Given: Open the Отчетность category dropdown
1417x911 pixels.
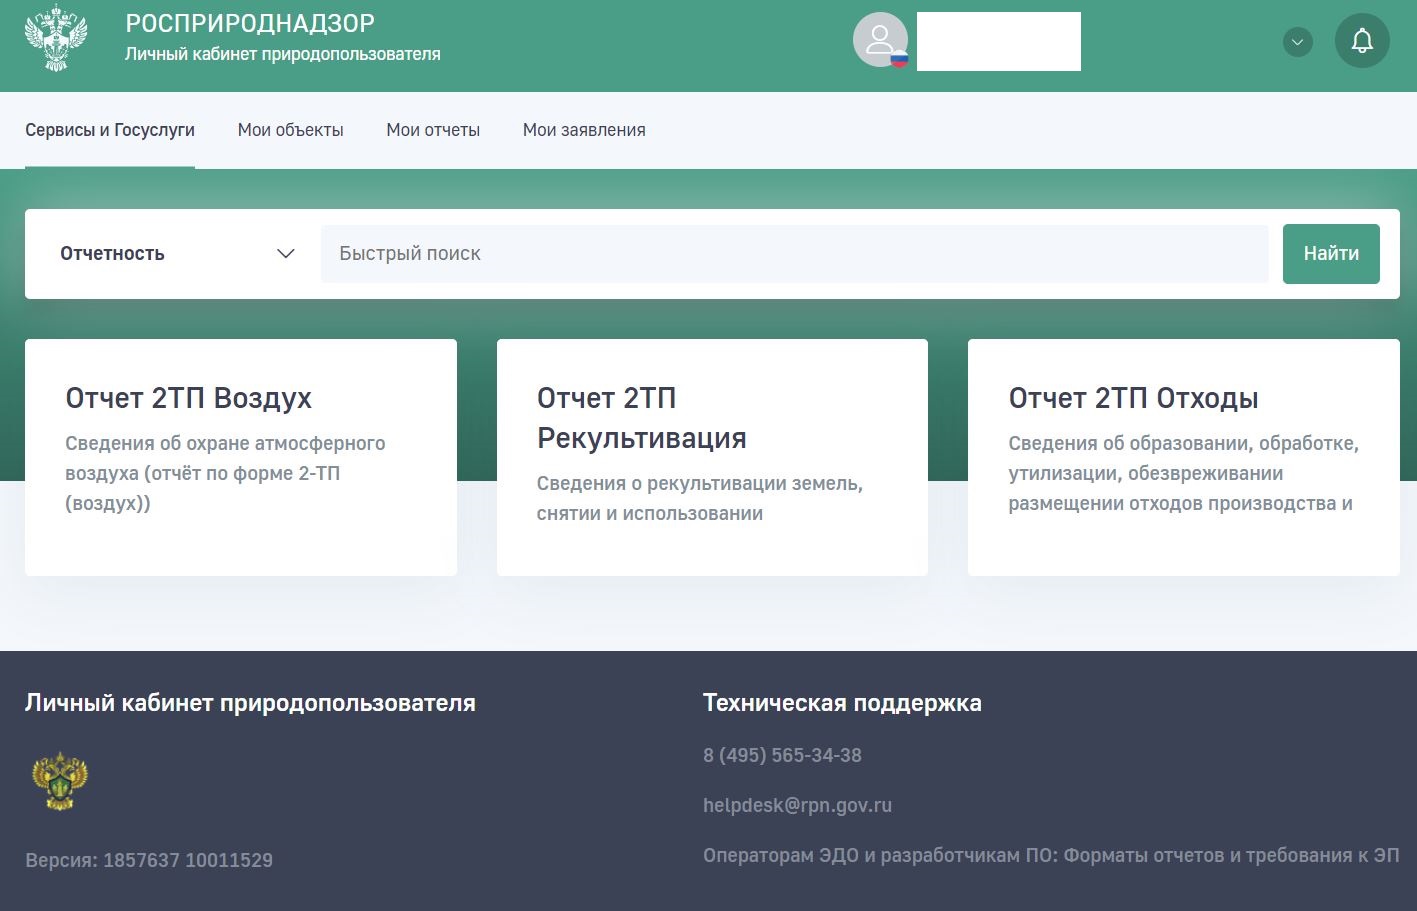Looking at the screenshot, I should tap(177, 254).
